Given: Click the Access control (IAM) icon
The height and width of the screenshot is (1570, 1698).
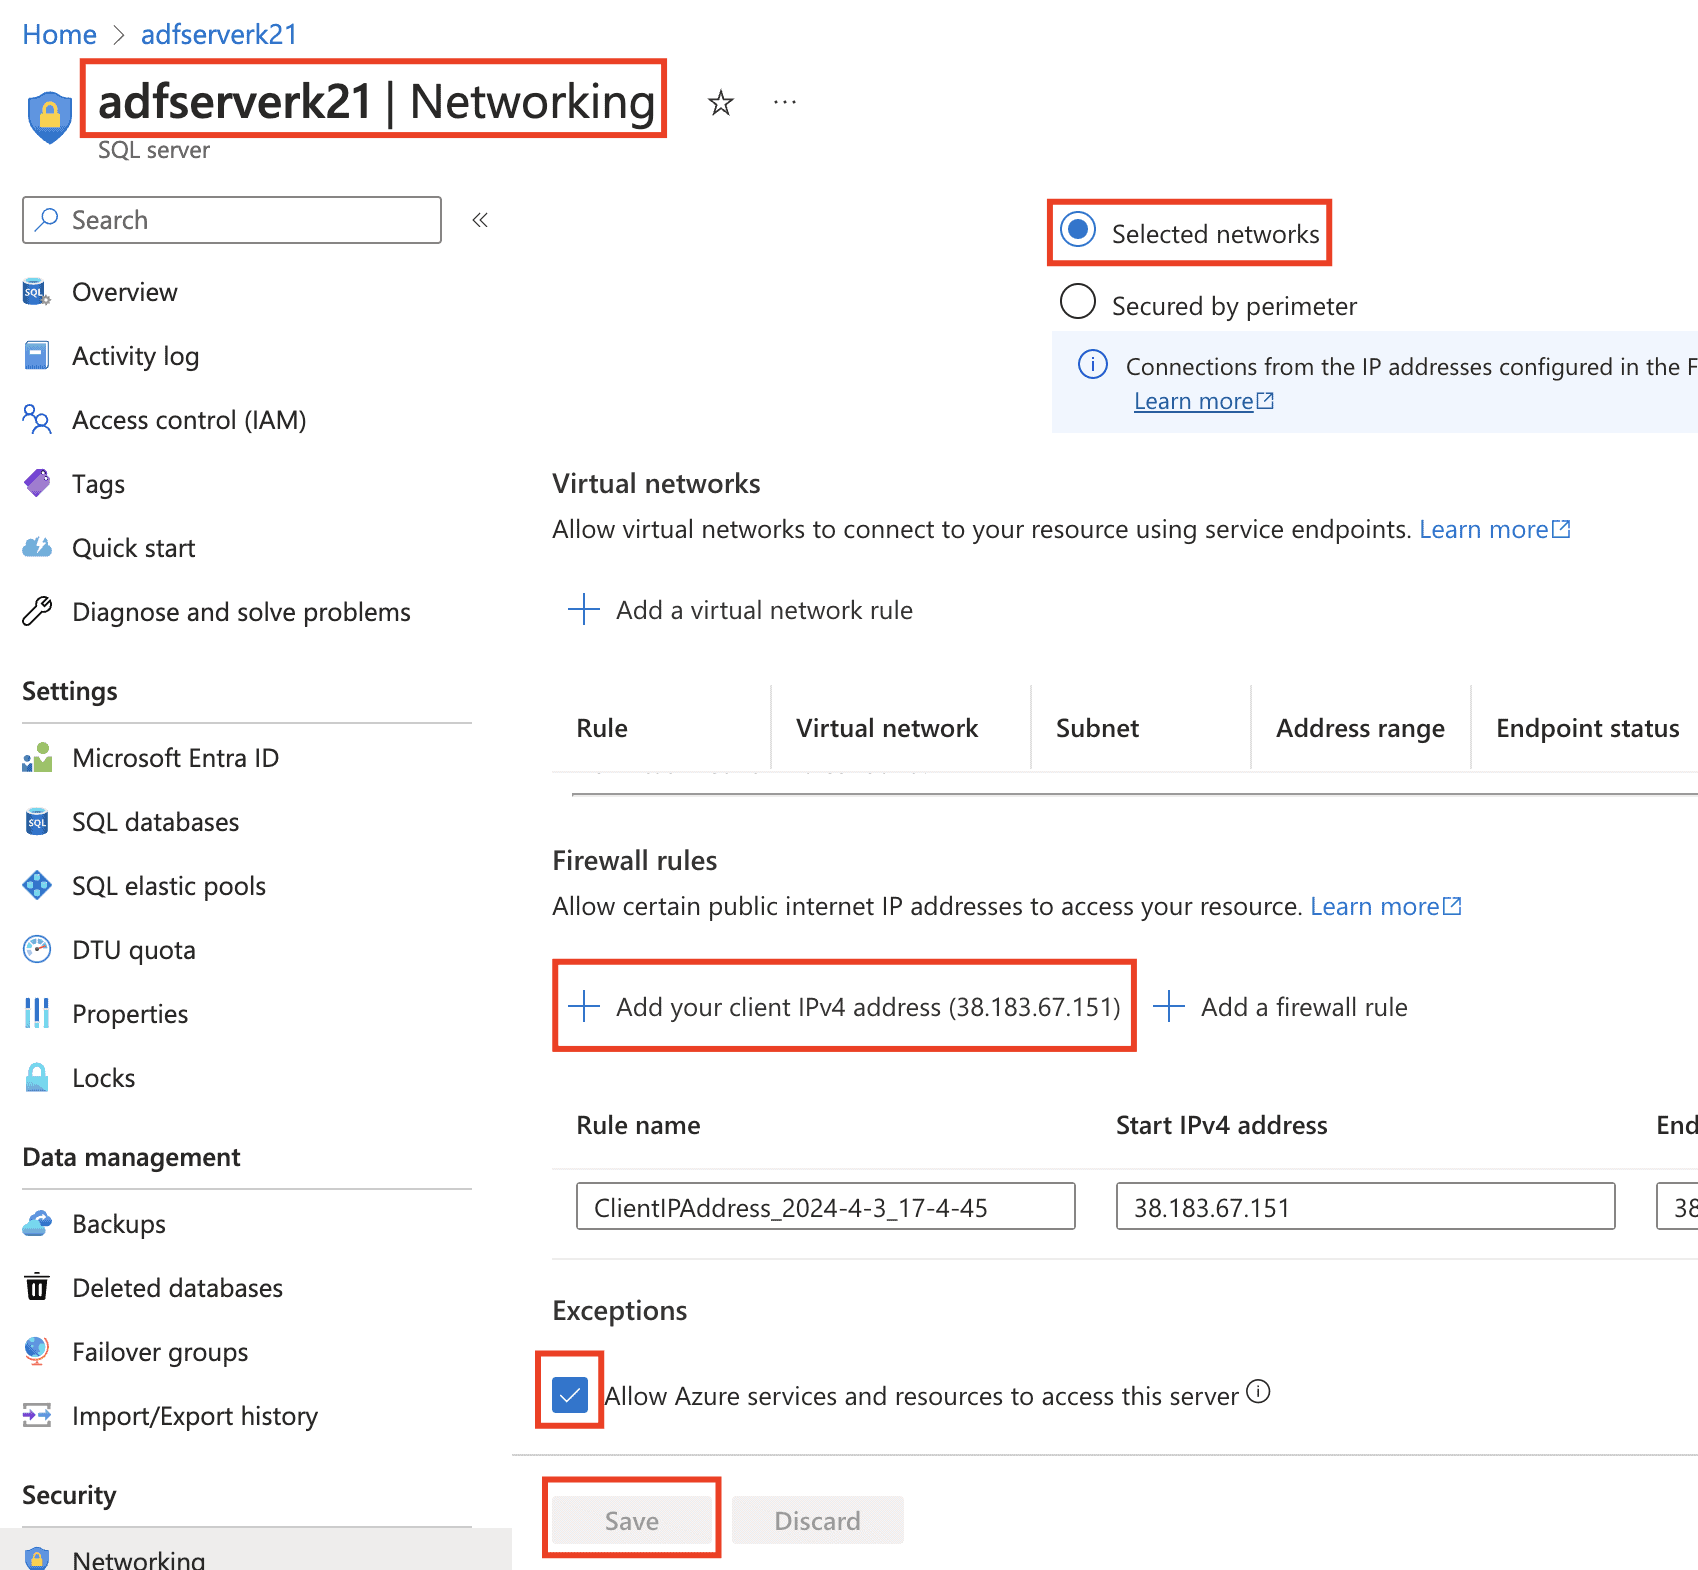Looking at the screenshot, I should click(x=37, y=420).
